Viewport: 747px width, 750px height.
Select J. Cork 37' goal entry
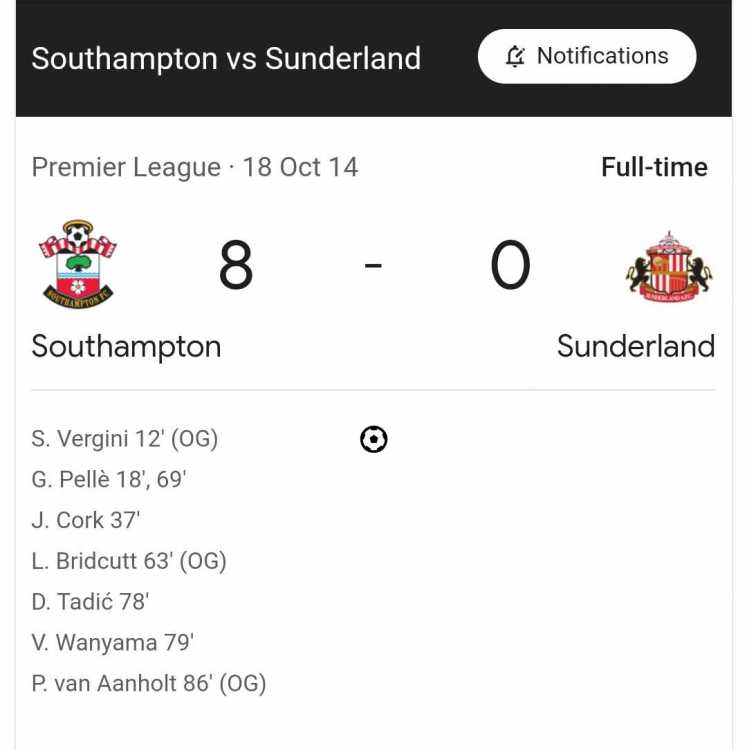pos(86,520)
